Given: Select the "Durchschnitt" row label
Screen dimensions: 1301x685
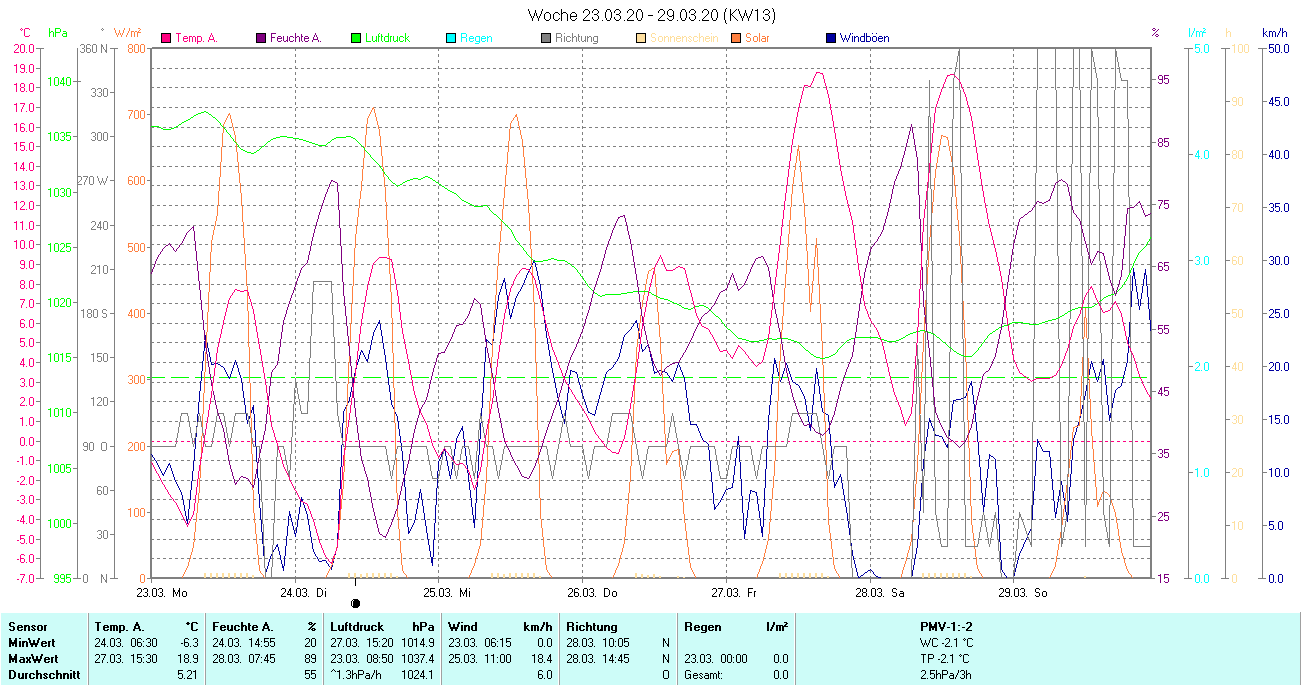Looking at the screenshot, I should click(42, 675).
